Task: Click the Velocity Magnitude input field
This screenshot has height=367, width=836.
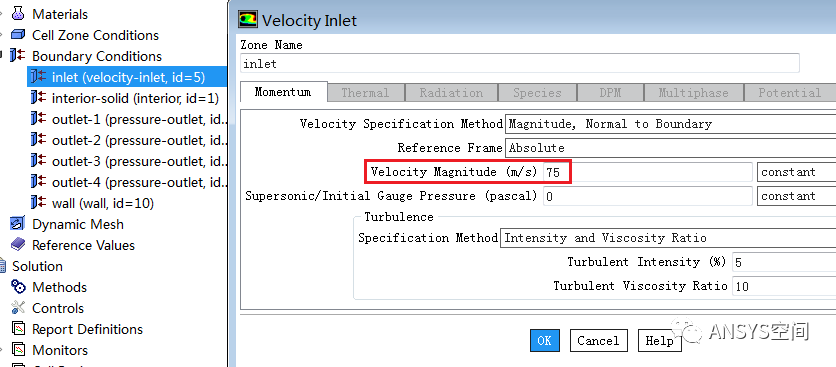Action: tap(647, 172)
